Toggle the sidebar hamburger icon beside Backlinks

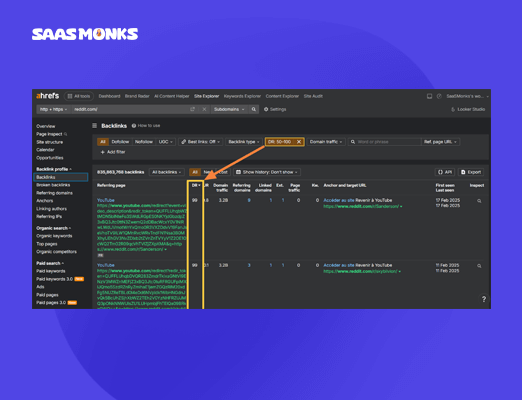click(95, 126)
